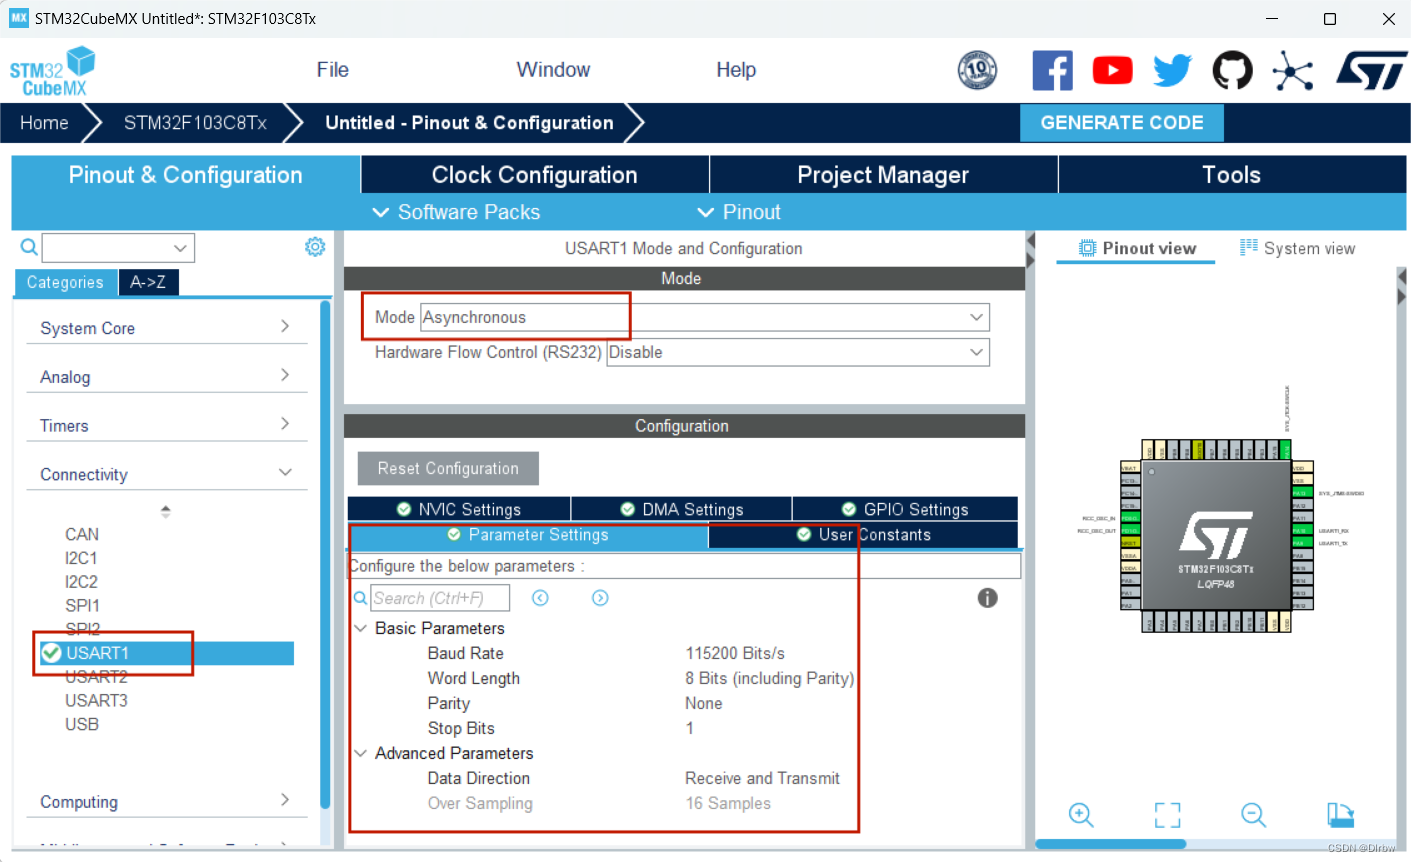The width and height of the screenshot is (1411, 862).
Task: Click Data Direction value Receive and Transmit
Action: tap(762, 778)
